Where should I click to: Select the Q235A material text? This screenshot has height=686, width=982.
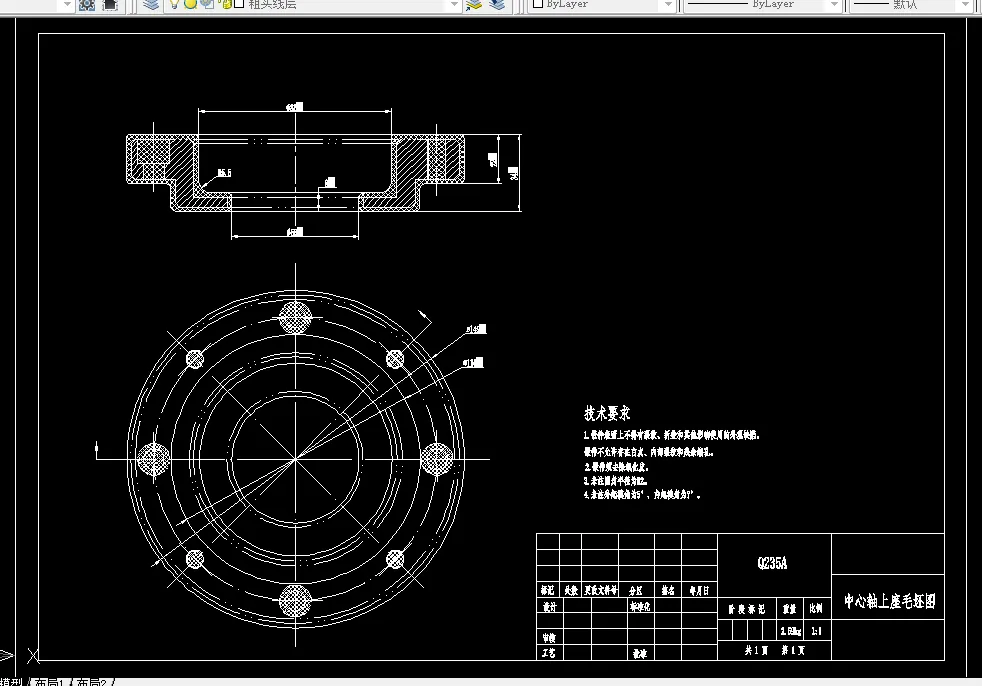coord(772,563)
